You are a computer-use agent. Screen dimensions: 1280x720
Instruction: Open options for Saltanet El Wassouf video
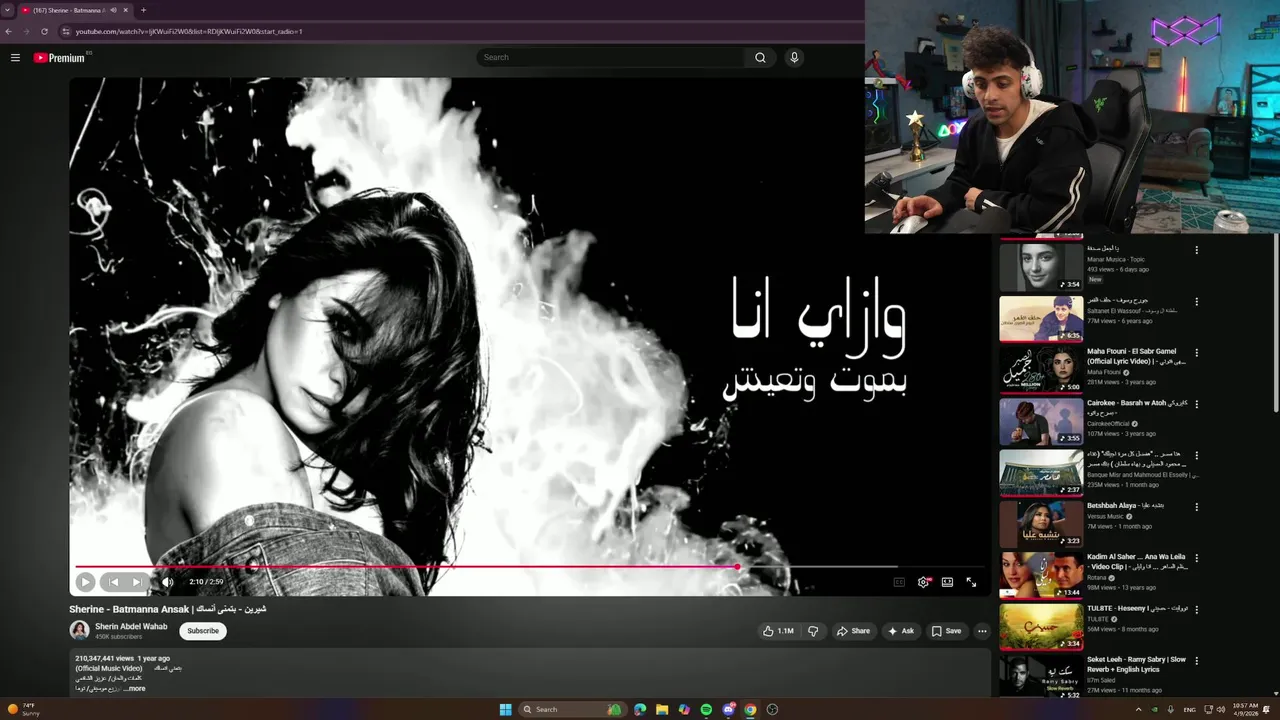tap(1196, 301)
